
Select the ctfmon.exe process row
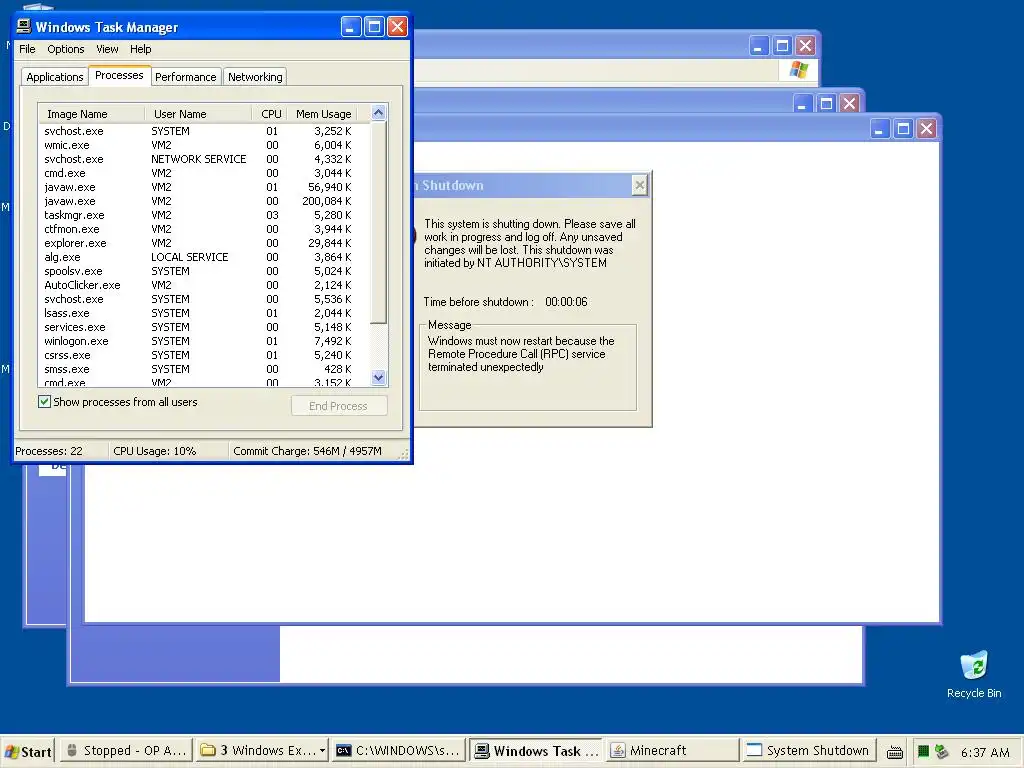point(204,229)
